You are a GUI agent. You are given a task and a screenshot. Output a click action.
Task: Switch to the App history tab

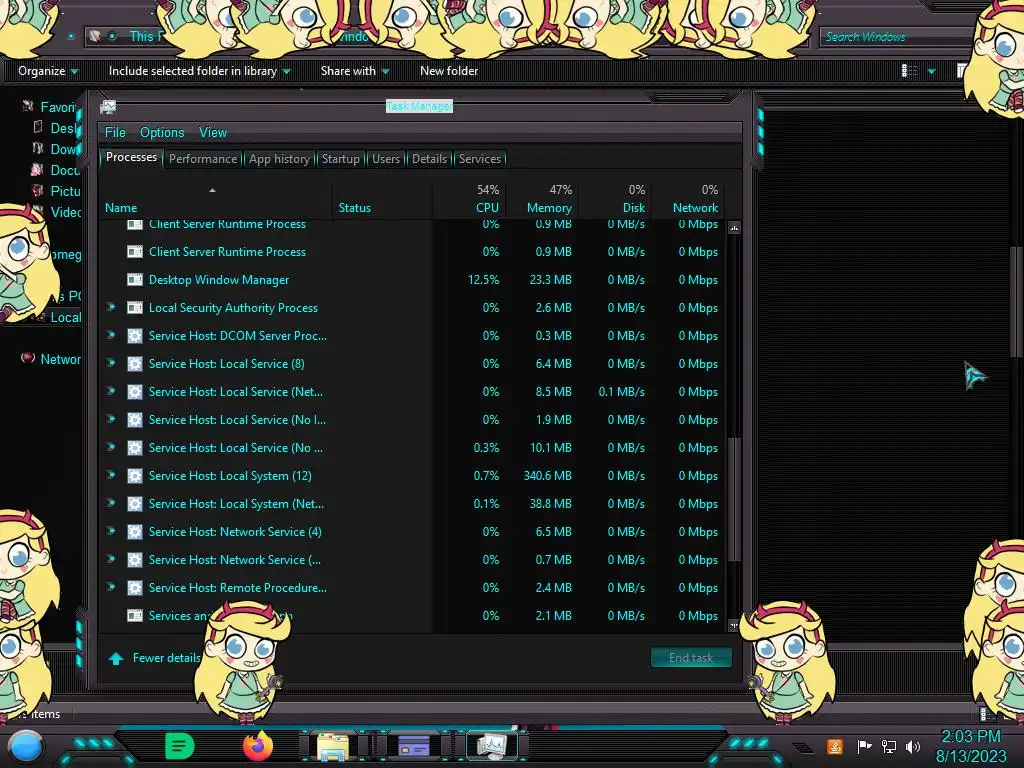[279, 159]
